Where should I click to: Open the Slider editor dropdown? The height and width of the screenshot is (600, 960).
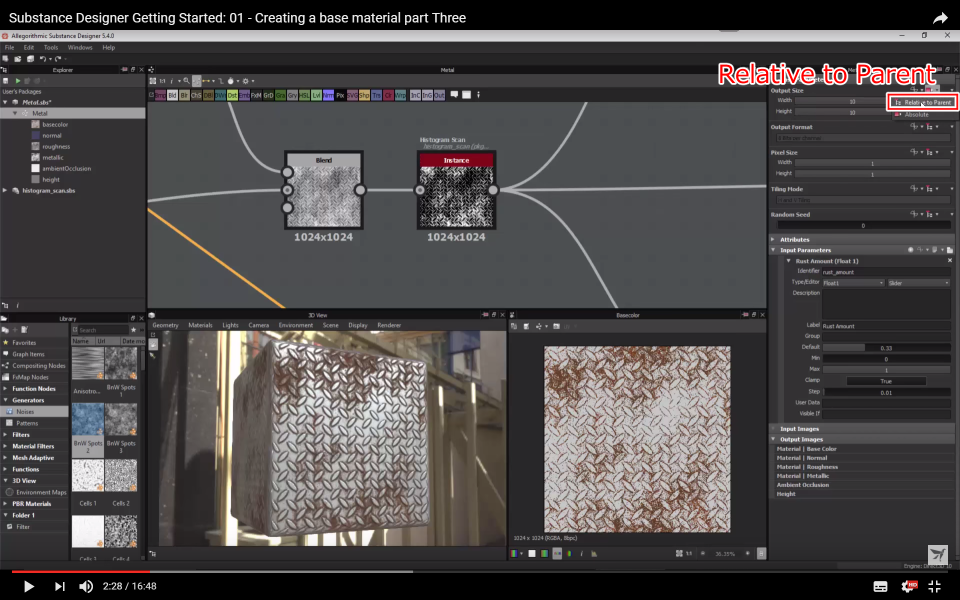pos(918,283)
